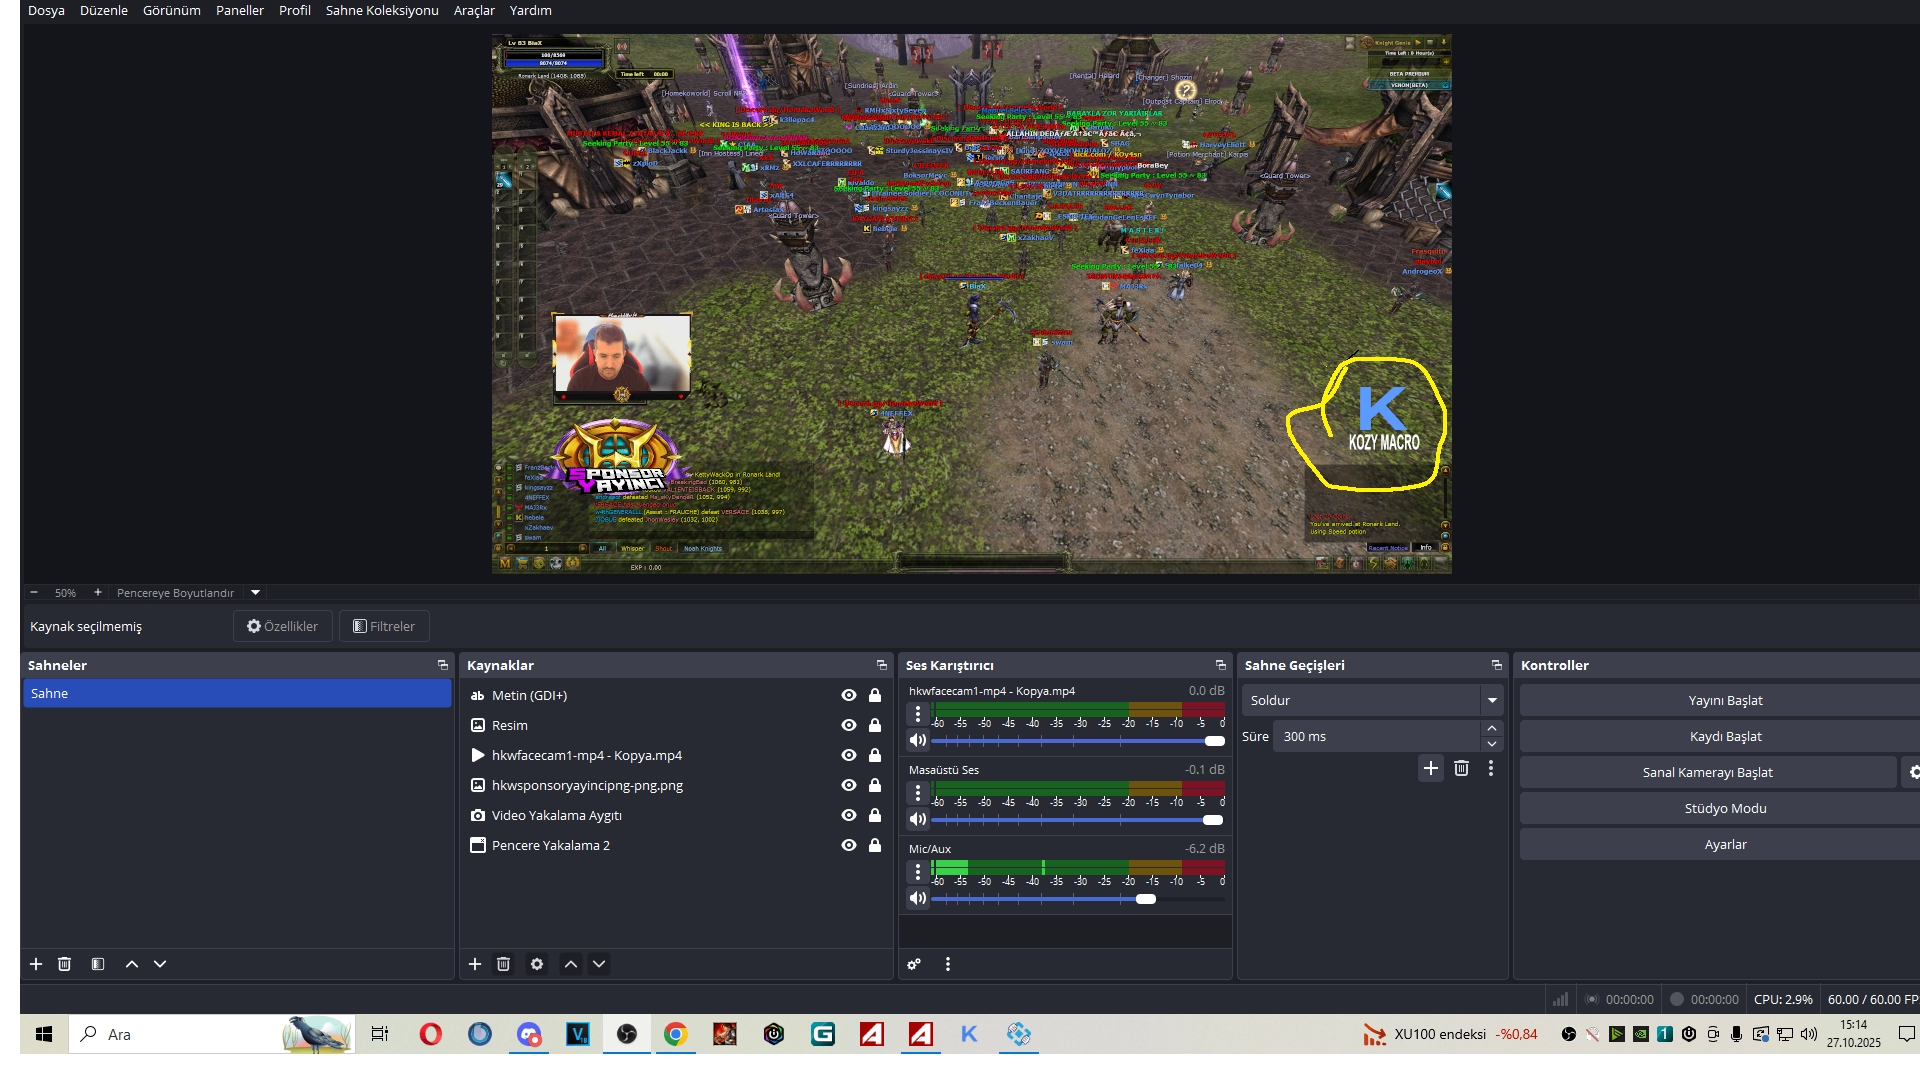Unlock the Resim source
Screen dimensions: 1920x1080
pos(875,725)
